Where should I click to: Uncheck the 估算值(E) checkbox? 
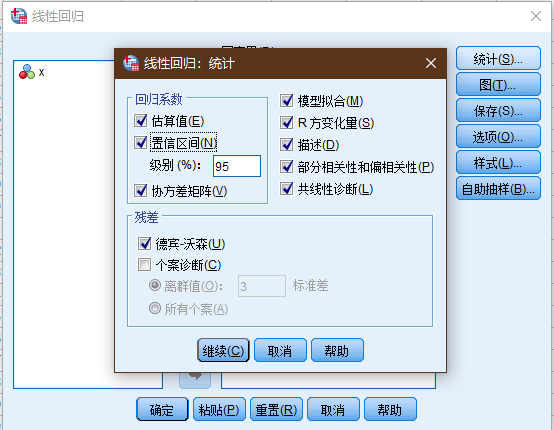click(x=141, y=120)
